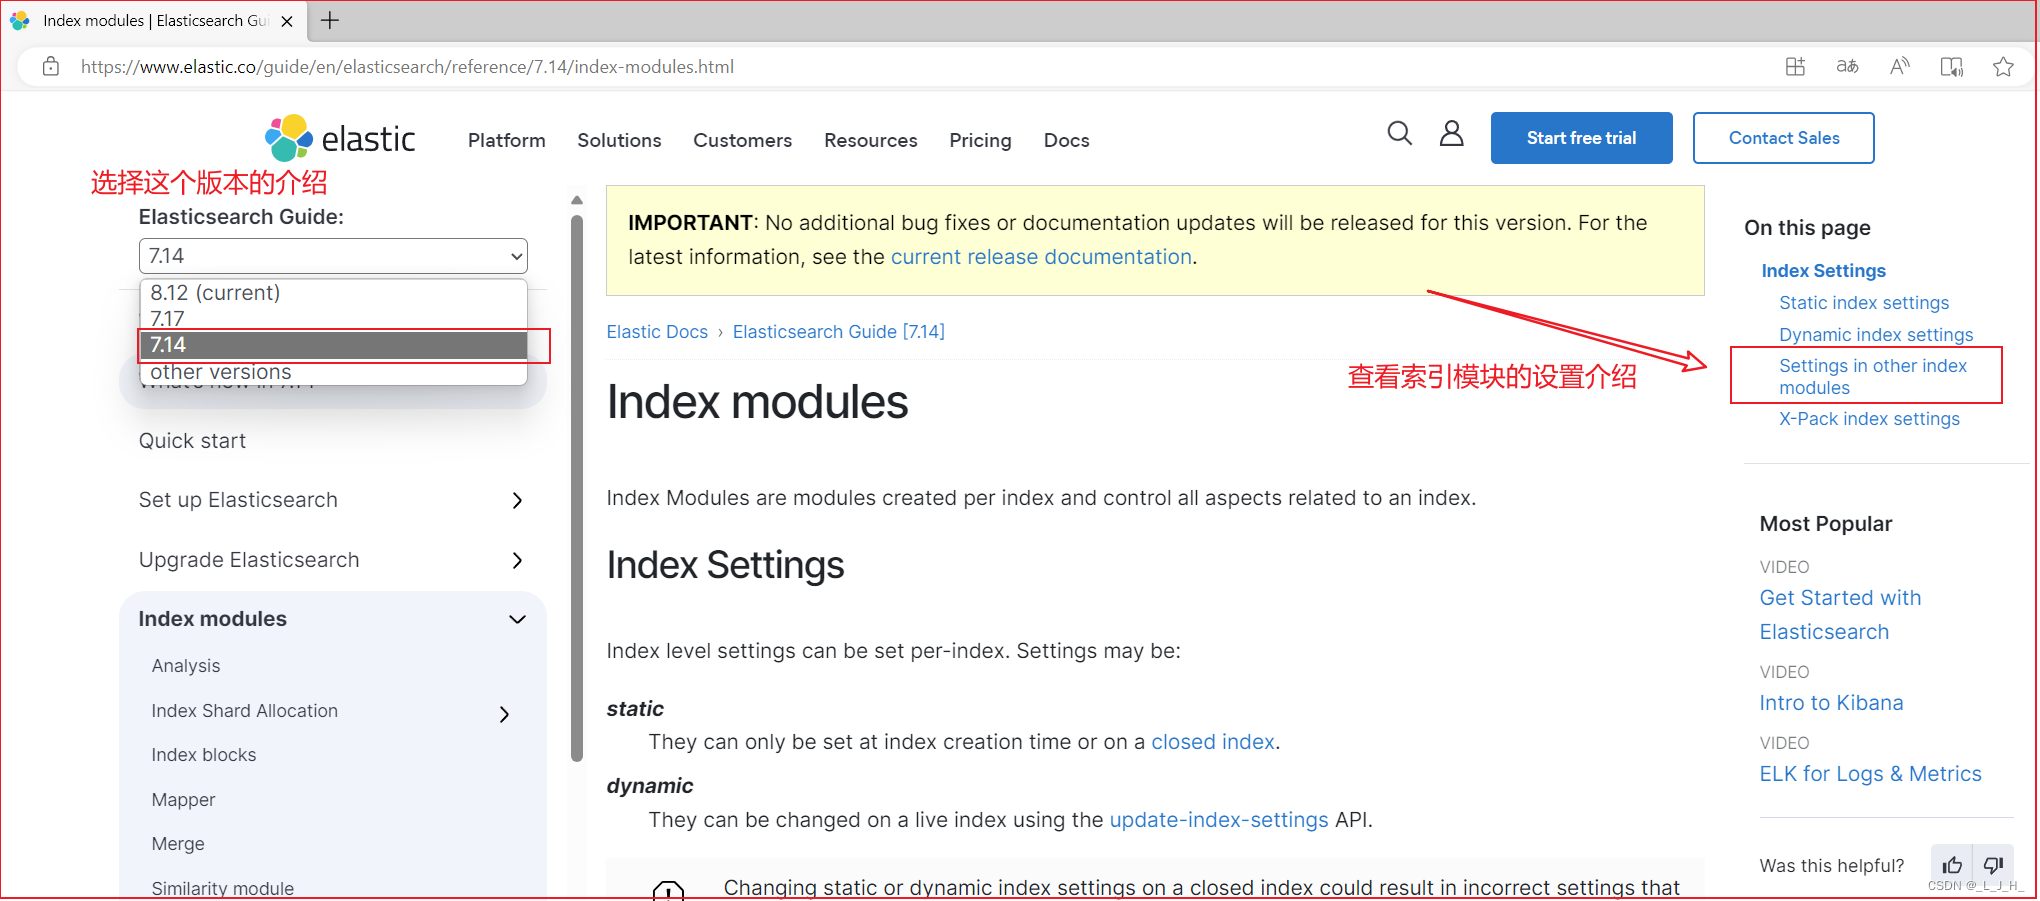Choose the 7.14 version option

click(333, 345)
